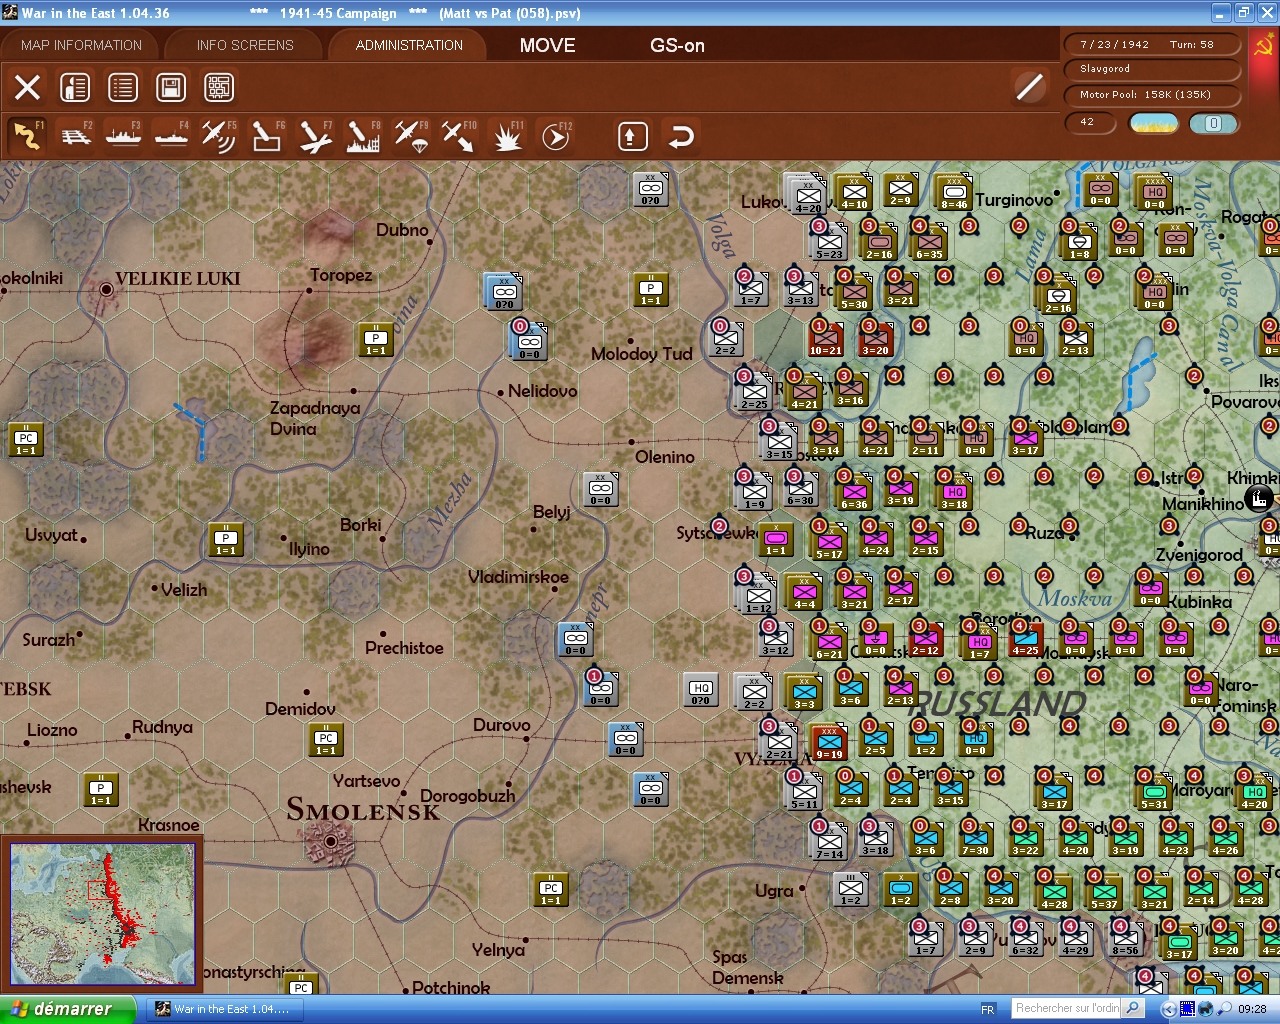
Task: Open the F11 explosion battle icon
Action: 507,136
